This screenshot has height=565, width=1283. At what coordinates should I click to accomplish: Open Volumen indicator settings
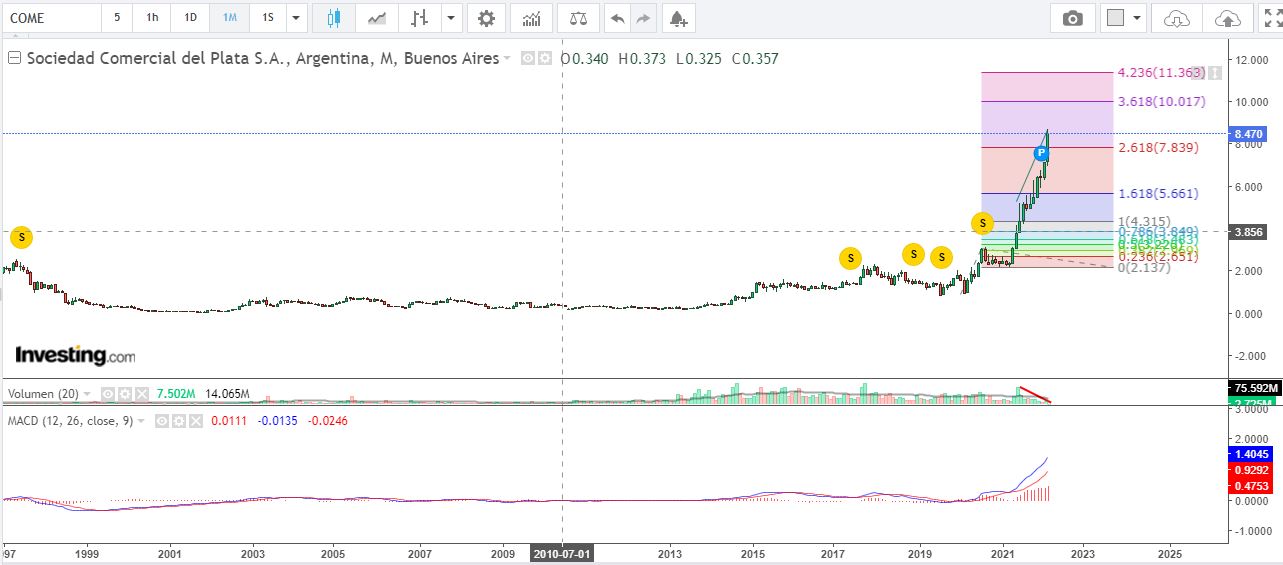[x=124, y=394]
